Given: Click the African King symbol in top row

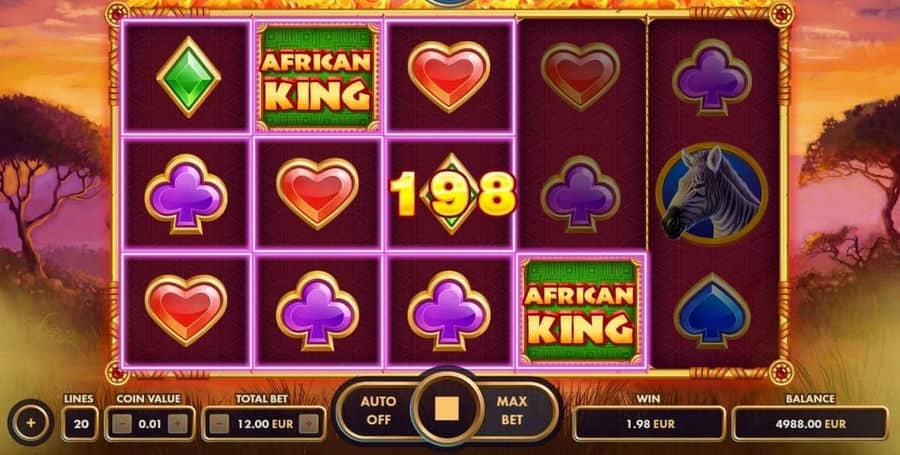Looking at the screenshot, I should coord(317,77).
